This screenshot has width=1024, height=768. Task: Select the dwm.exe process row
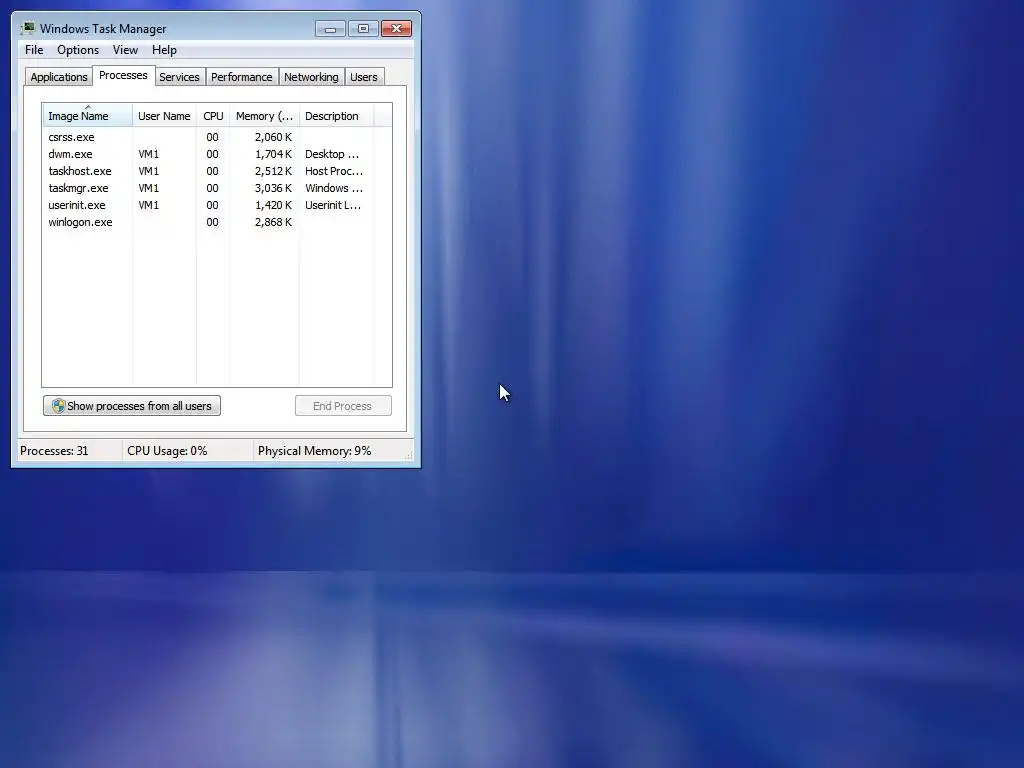pos(217,154)
